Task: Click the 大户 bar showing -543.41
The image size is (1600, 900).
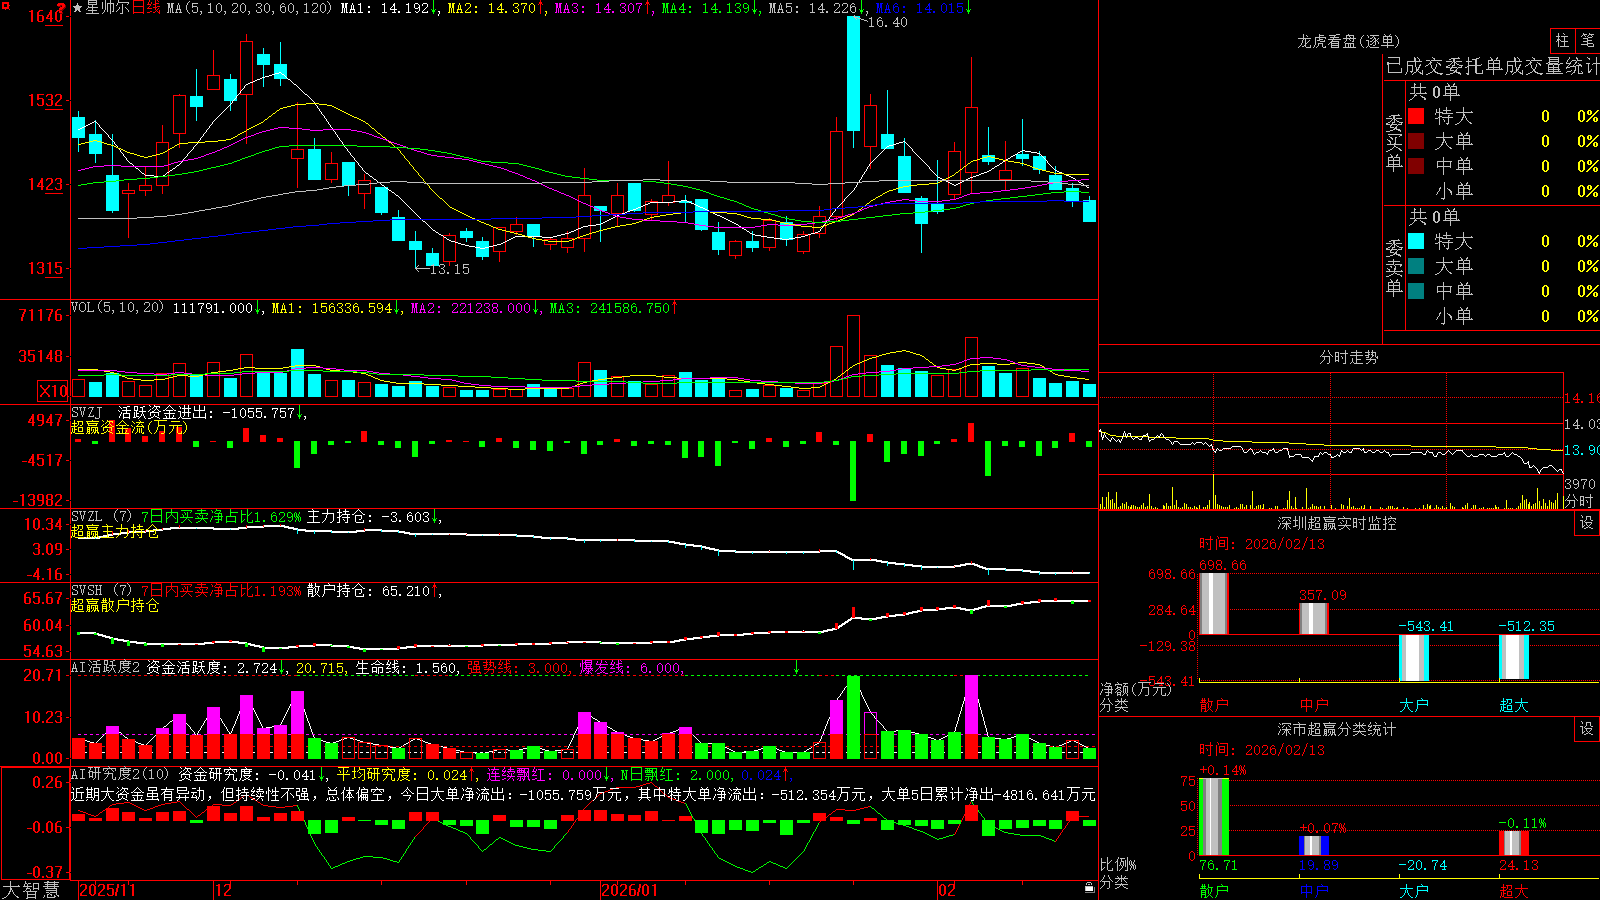Action: click(1414, 657)
